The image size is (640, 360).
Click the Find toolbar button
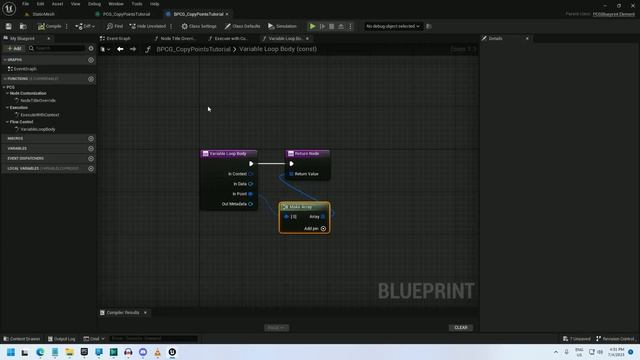115,26
